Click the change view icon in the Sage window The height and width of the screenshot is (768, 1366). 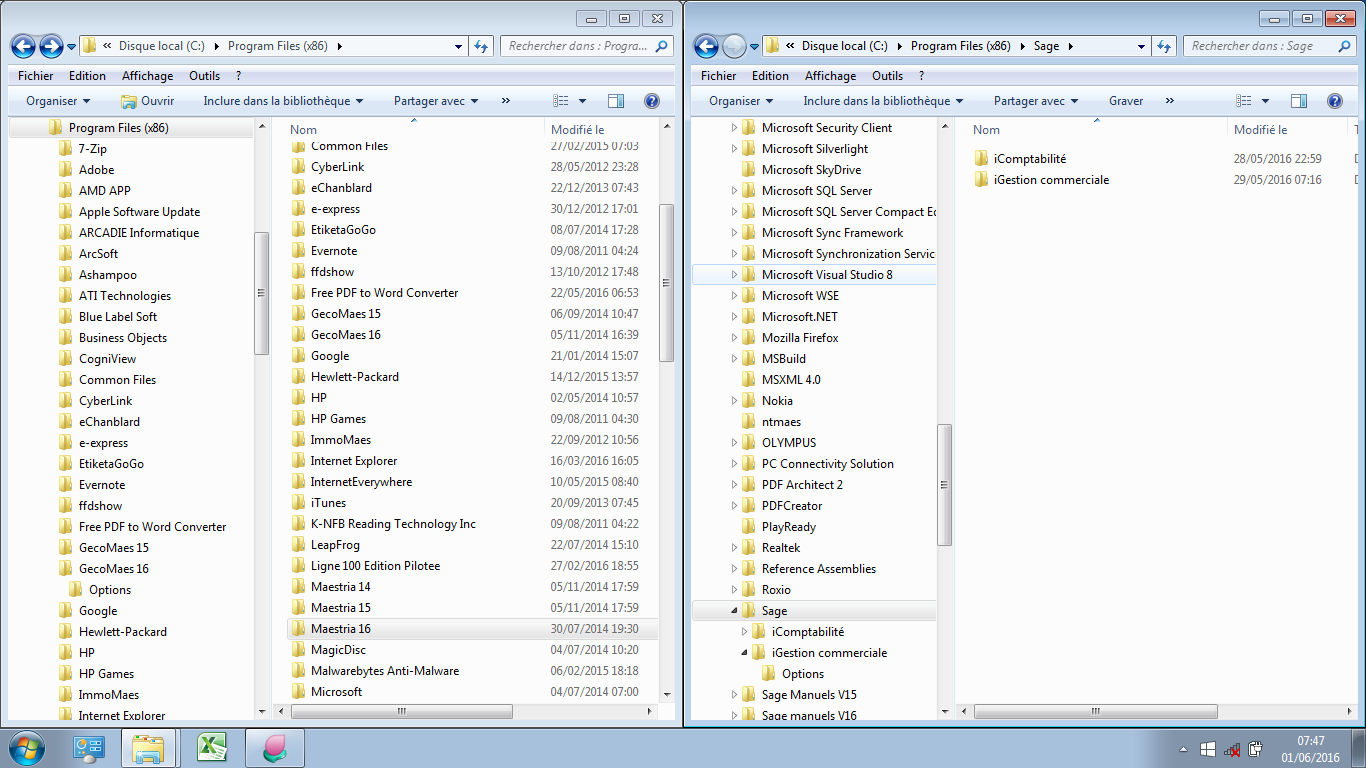pyautogui.click(x=1243, y=101)
